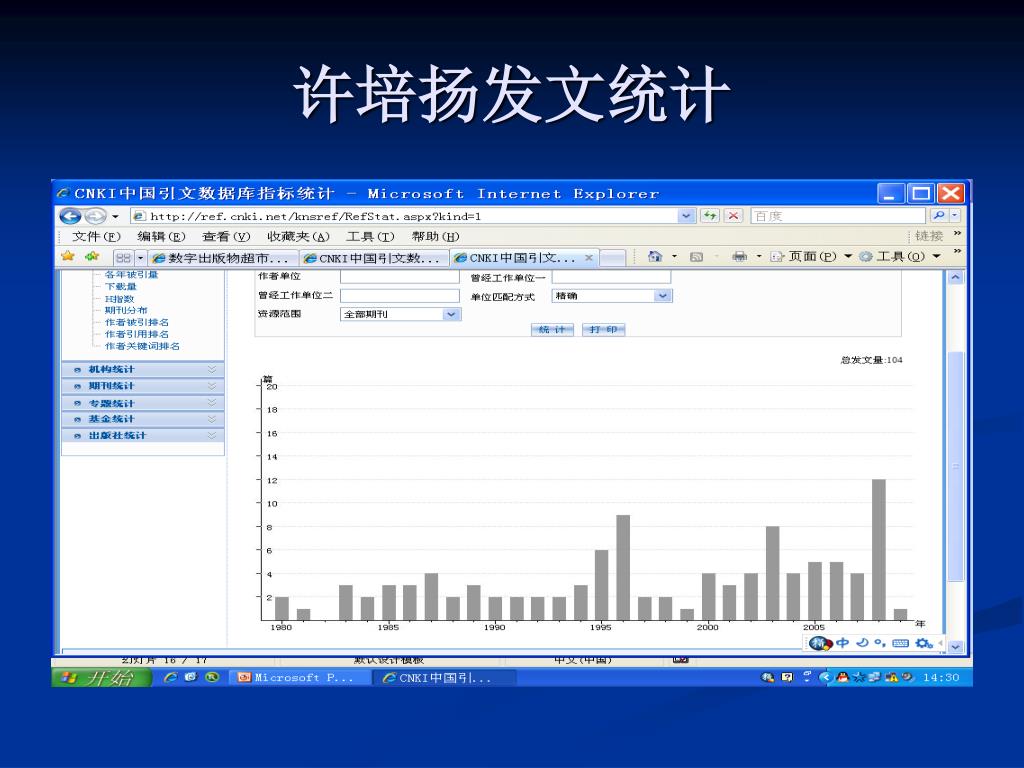Open the H指数 link
The width and height of the screenshot is (1024, 768).
[120, 298]
